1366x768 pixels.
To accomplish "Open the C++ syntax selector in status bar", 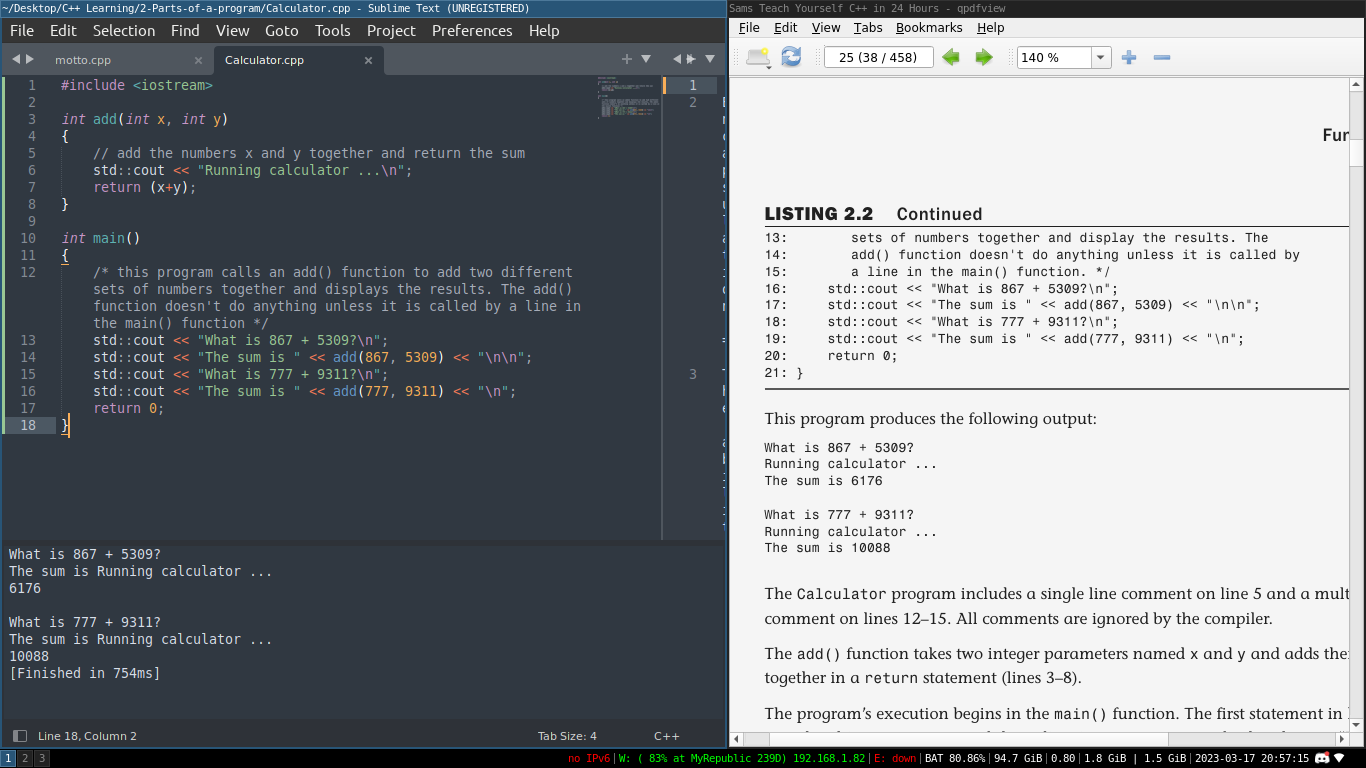I will pos(666,736).
